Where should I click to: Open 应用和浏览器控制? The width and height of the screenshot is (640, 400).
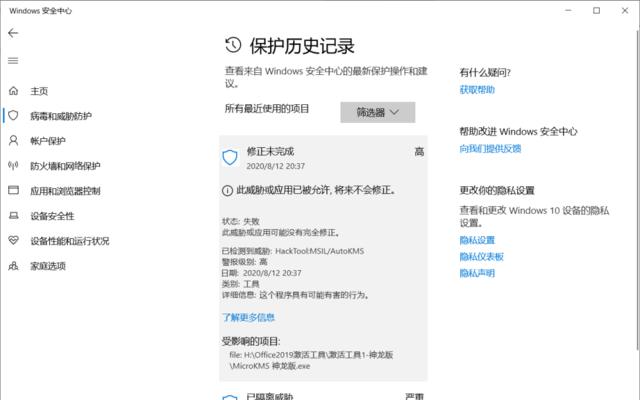click(x=65, y=191)
